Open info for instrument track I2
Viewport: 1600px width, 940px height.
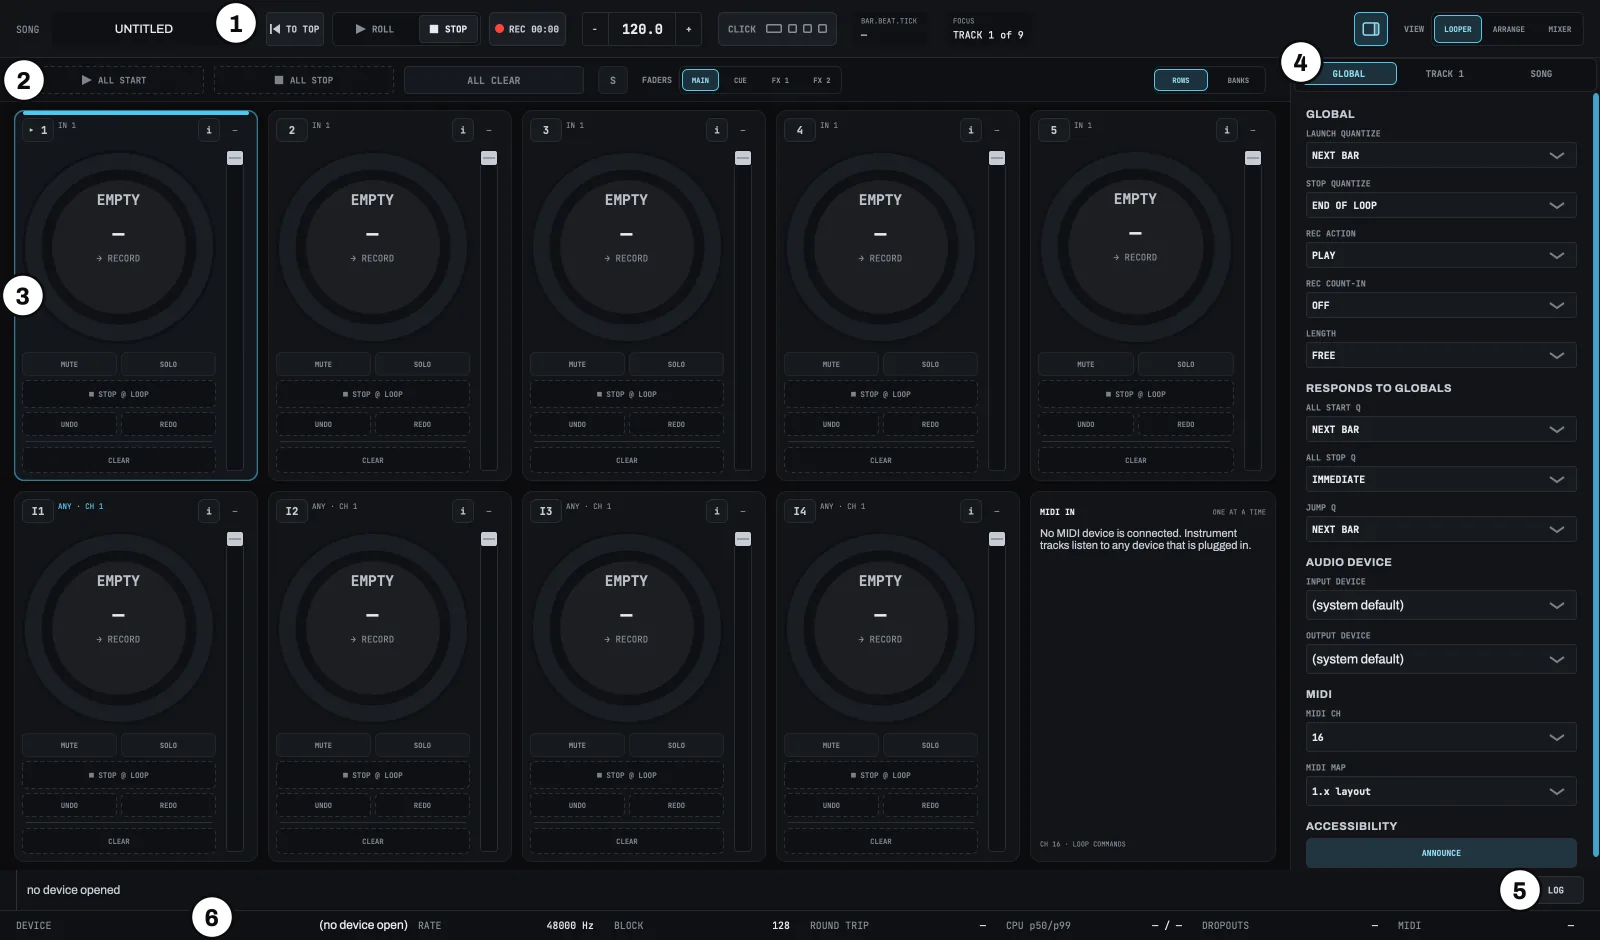[463, 511]
